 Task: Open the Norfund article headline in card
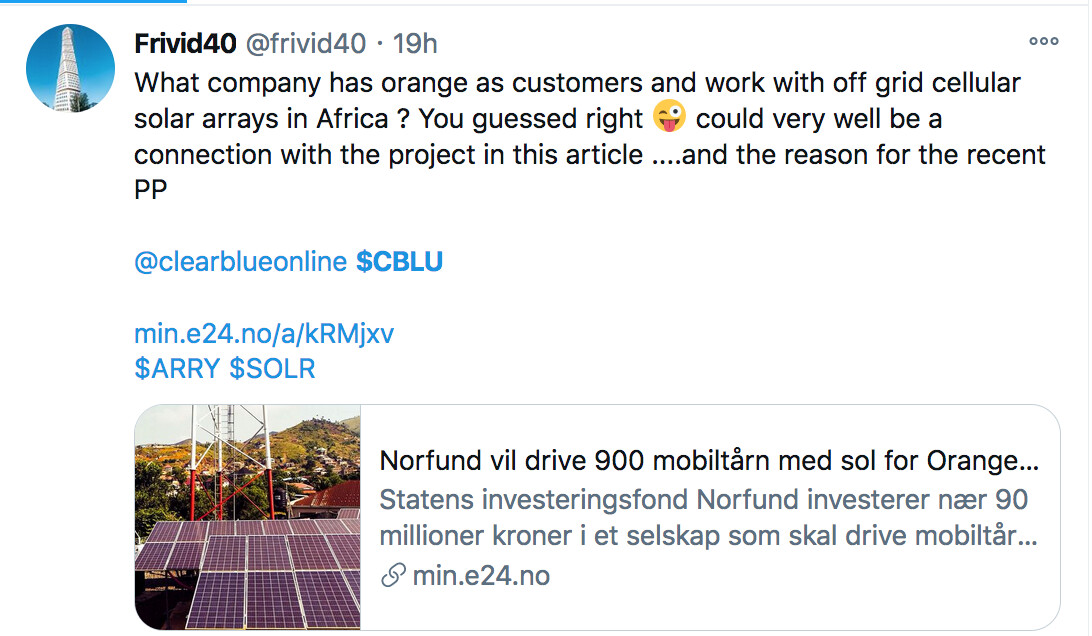pos(709,461)
